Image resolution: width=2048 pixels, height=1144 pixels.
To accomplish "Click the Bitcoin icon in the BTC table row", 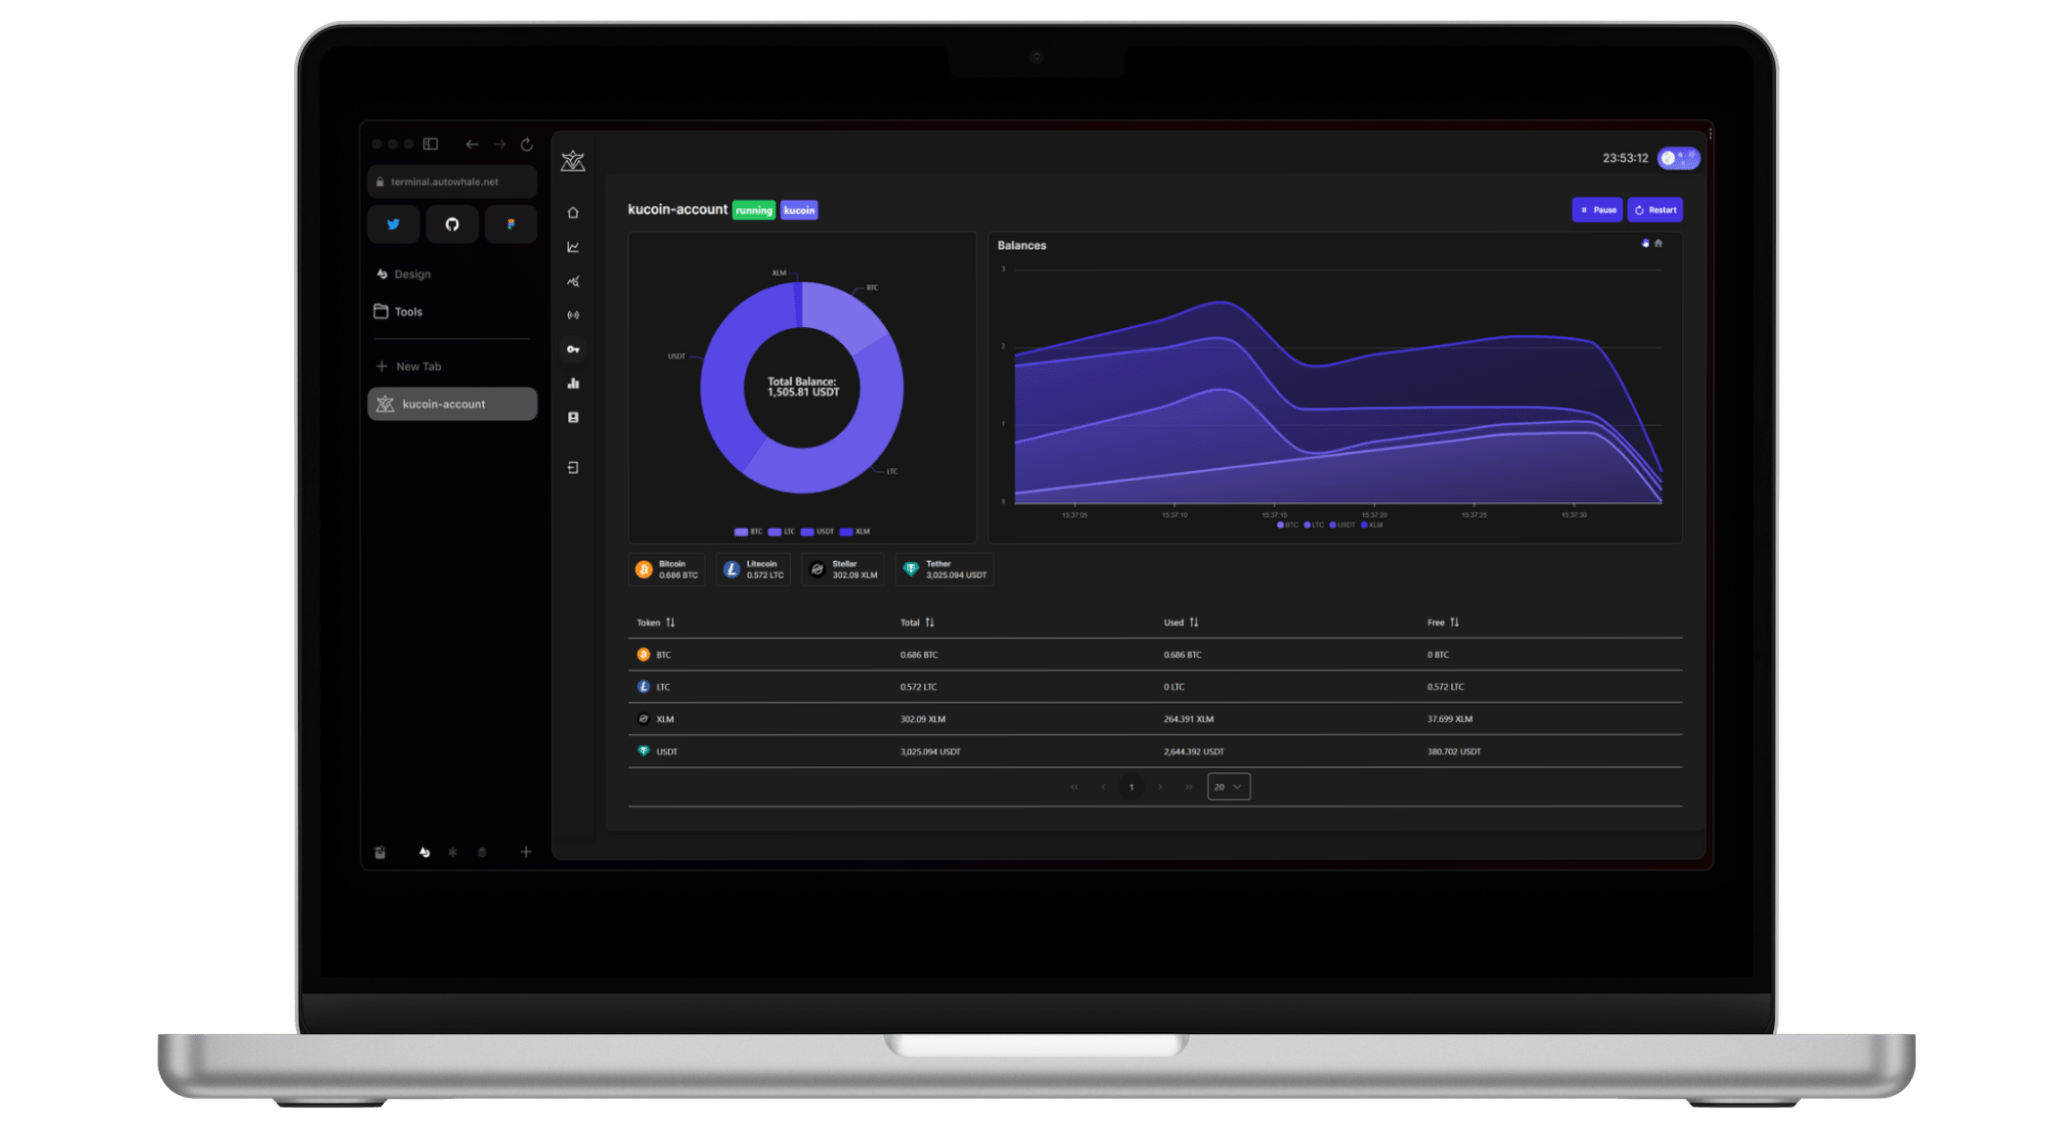I will point(643,654).
